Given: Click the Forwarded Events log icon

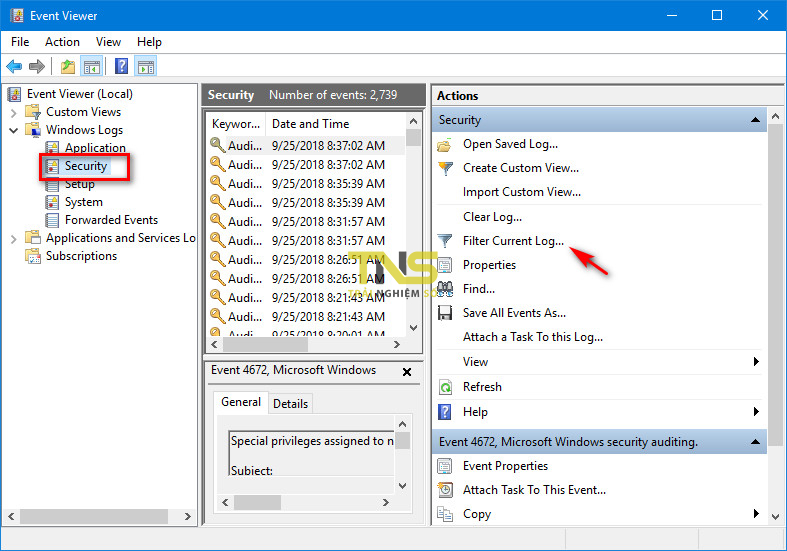Looking at the screenshot, I should point(52,220).
